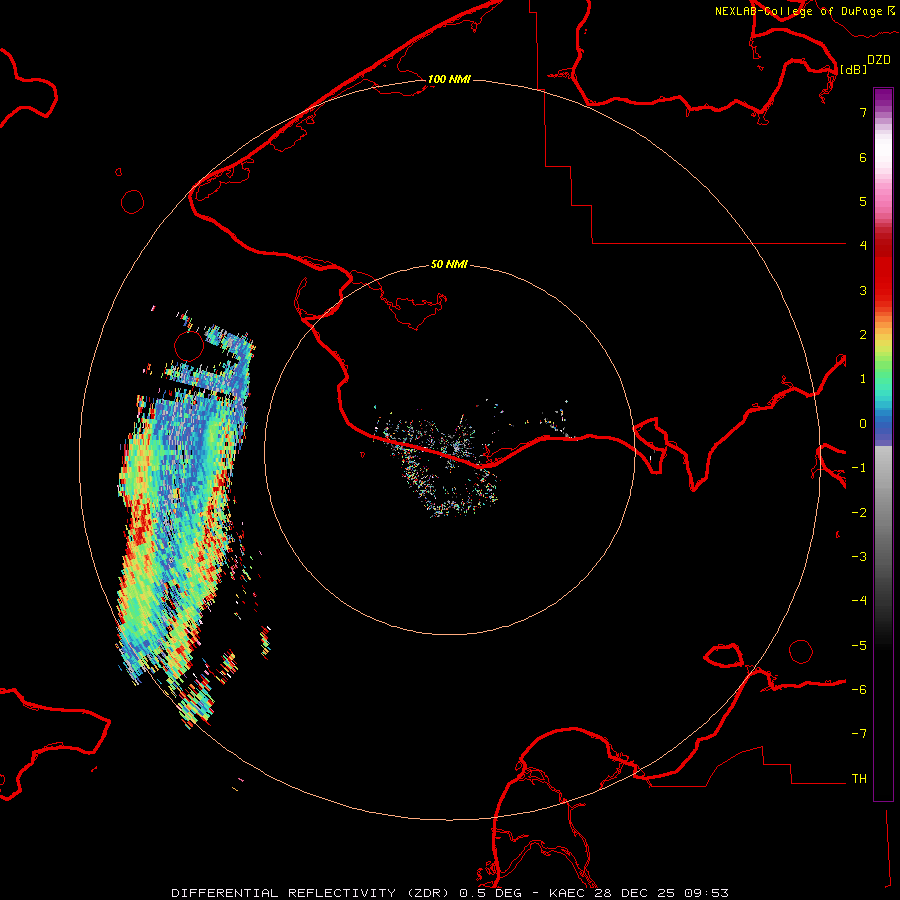Image resolution: width=900 pixels, height=900 pixels.
Task: Click the -4 value on the color scale
Action: click(859, 601)
